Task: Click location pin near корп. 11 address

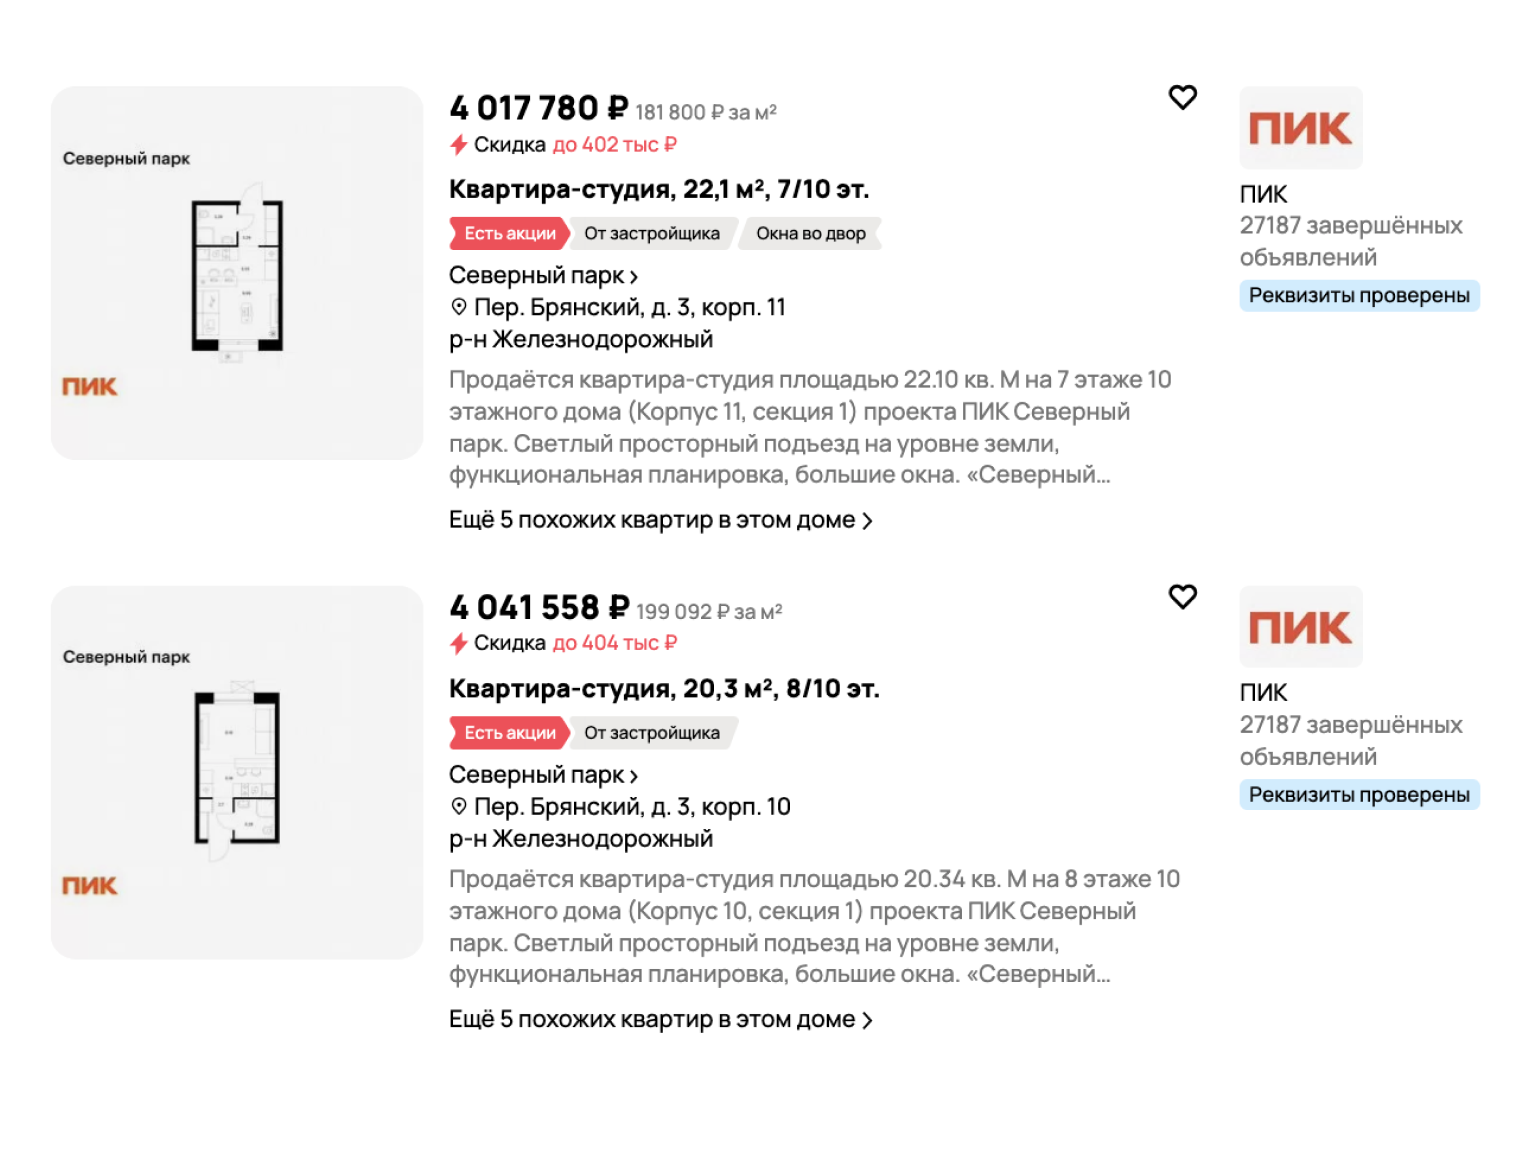Action: (459, 307)
